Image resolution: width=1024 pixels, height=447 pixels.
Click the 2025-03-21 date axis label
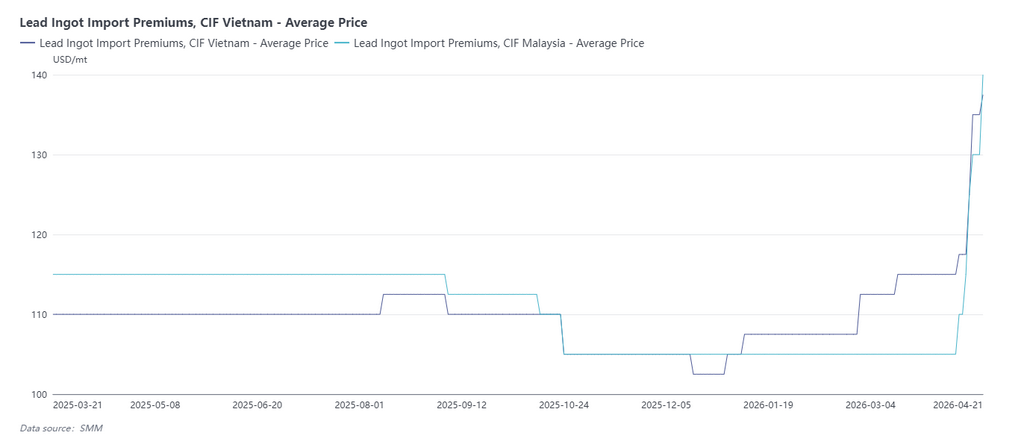tap(77, 406)
